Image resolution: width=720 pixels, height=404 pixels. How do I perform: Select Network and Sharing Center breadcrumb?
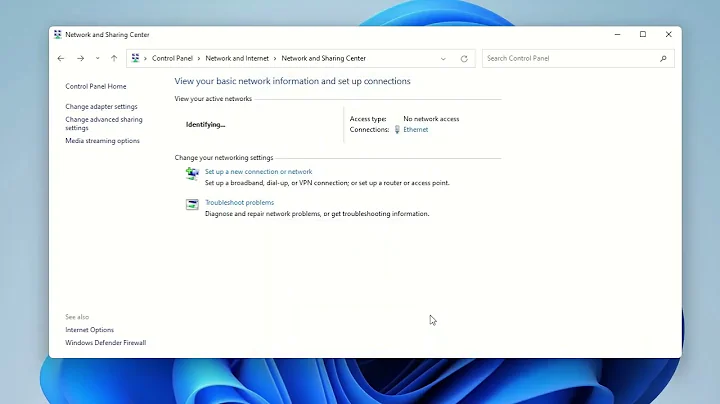click(324, 58)
